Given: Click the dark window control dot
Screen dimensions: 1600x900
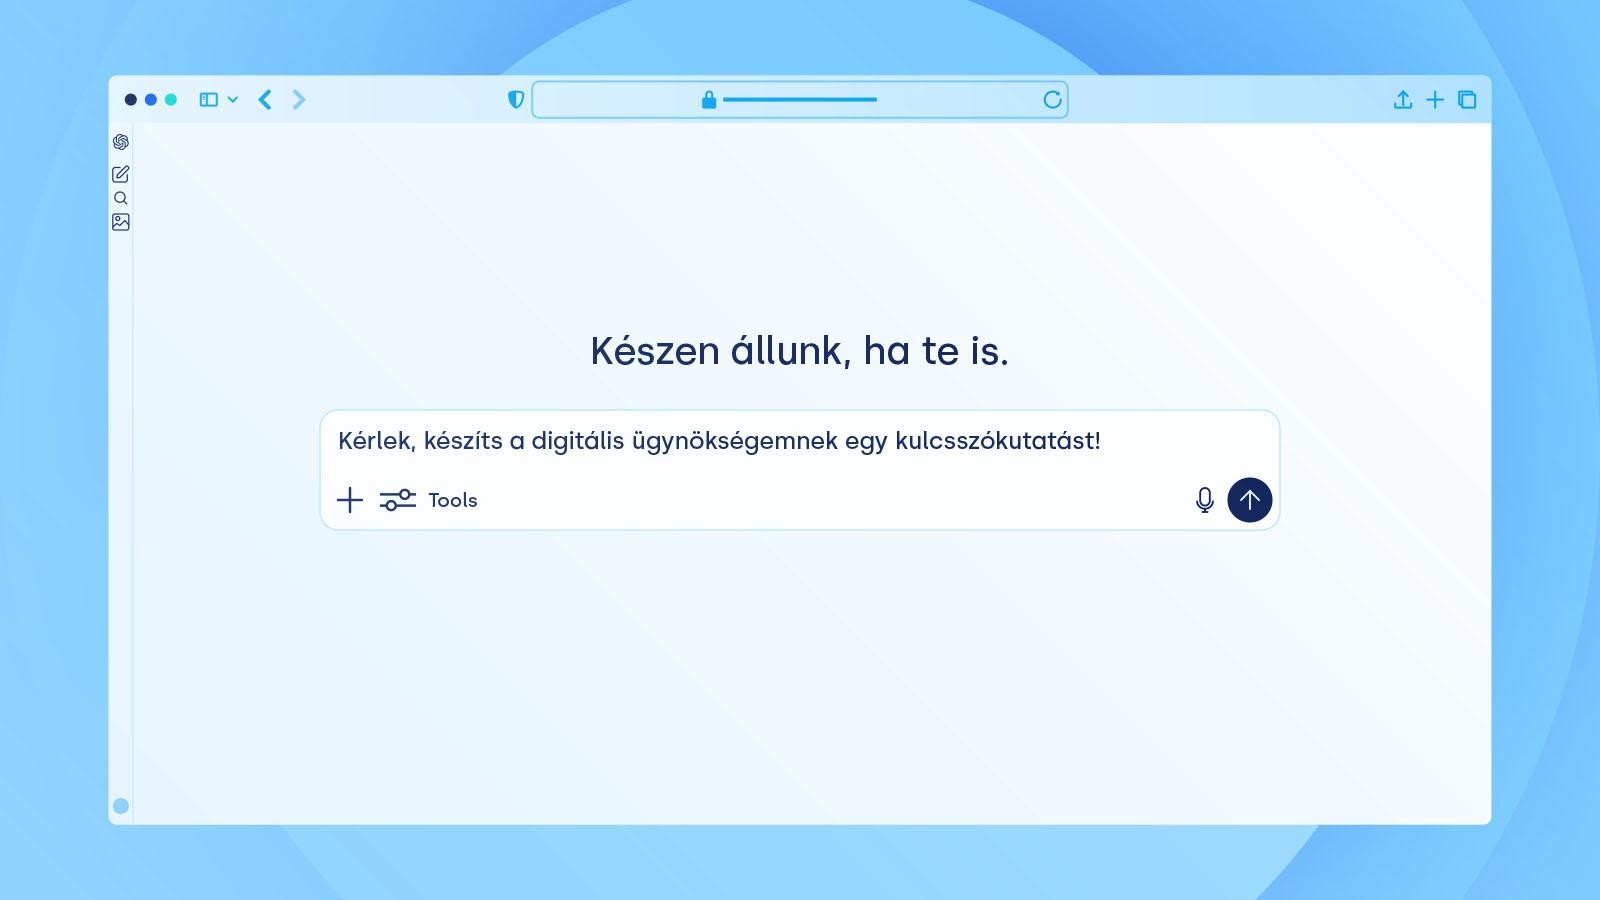Looking at the screenshot, I should 131,100.
